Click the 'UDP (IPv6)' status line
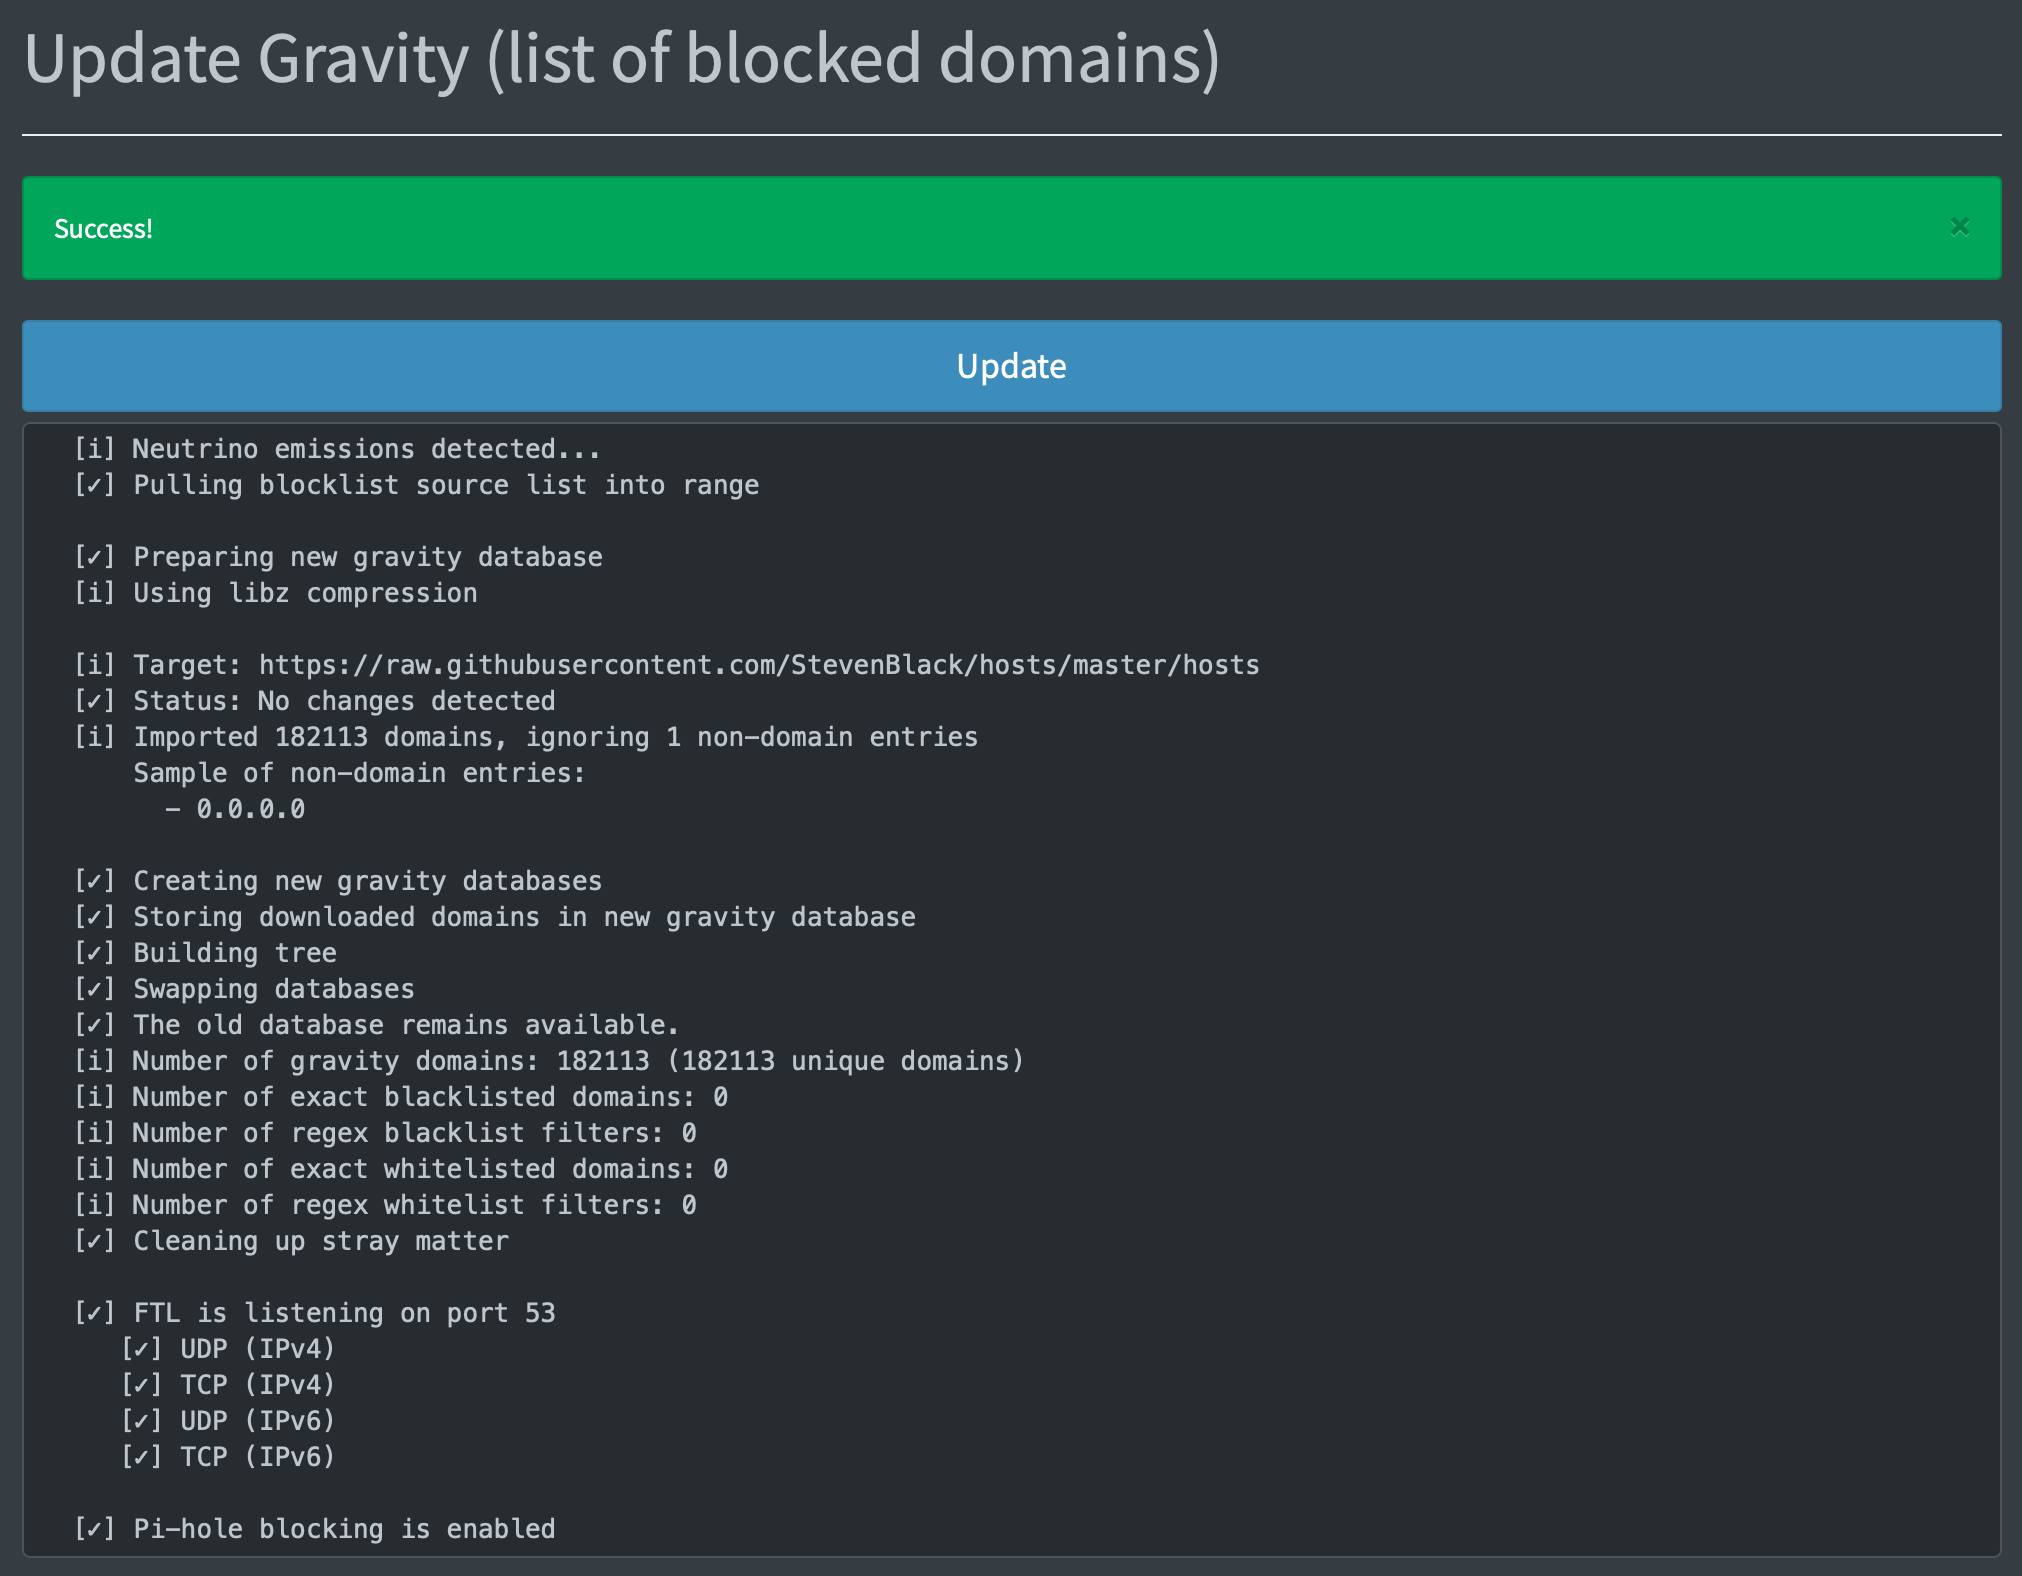This screenshot has height=1576, width=2022. click(228, 1421)
